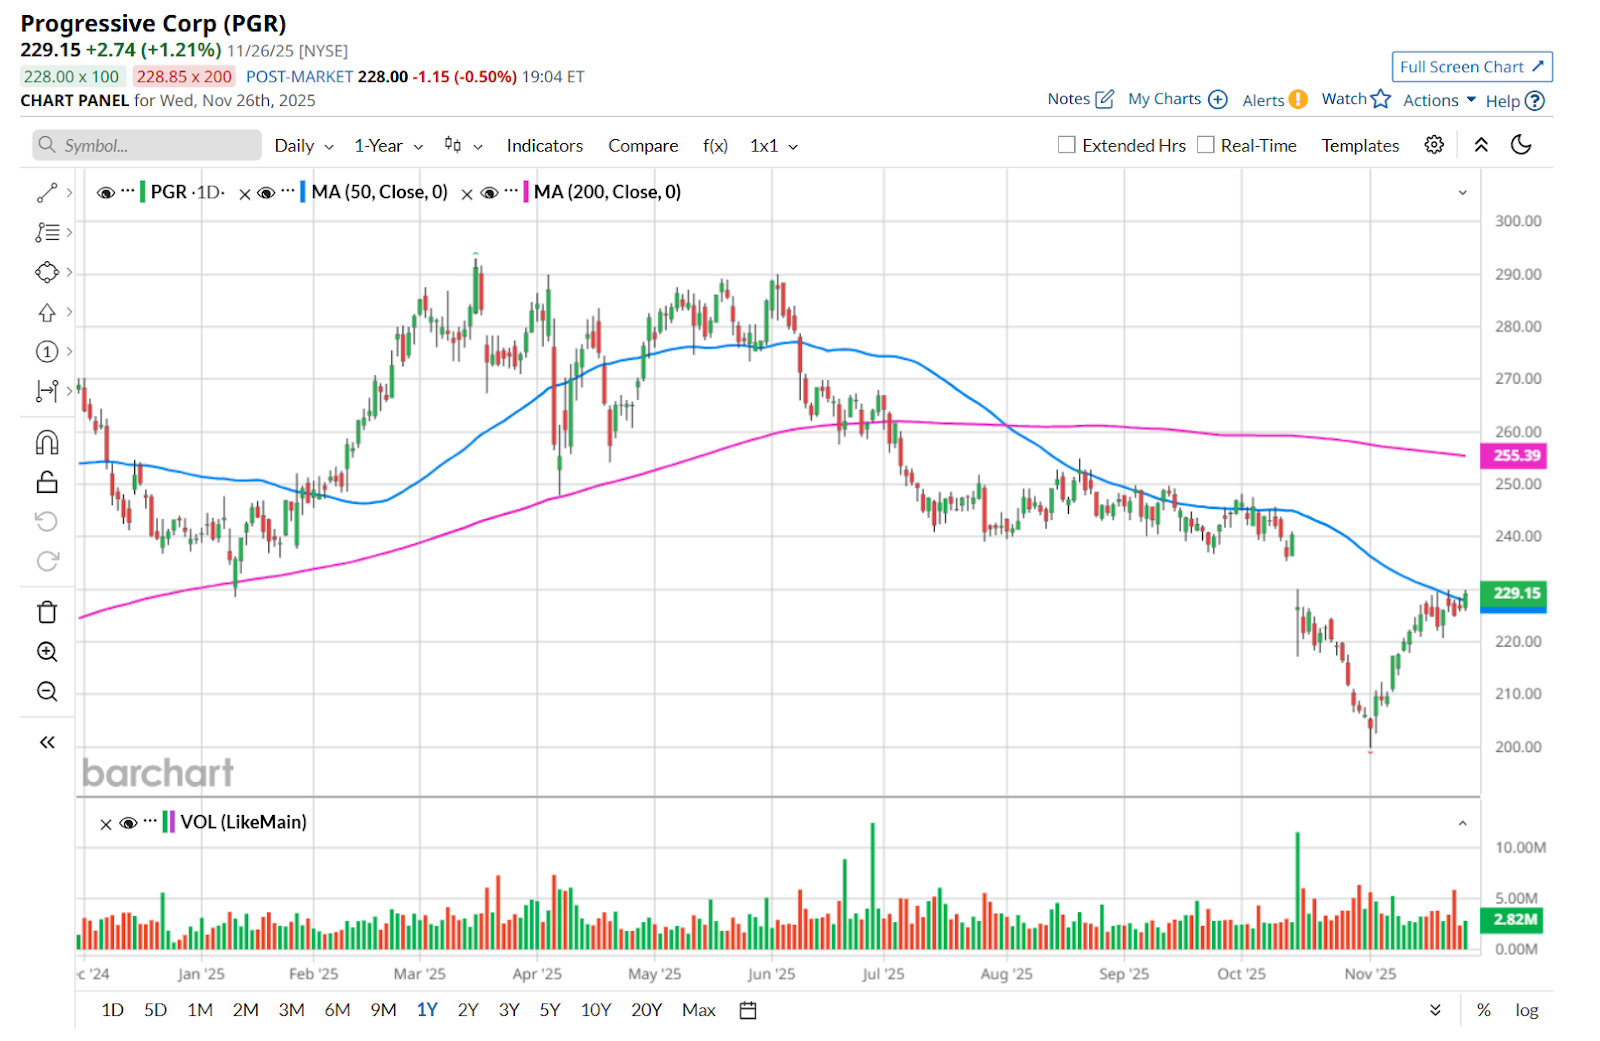Open the Actions dropdown
Image resolution: width=1600 pixels, height=1041 pixels.
click(x=1440, y=100)
